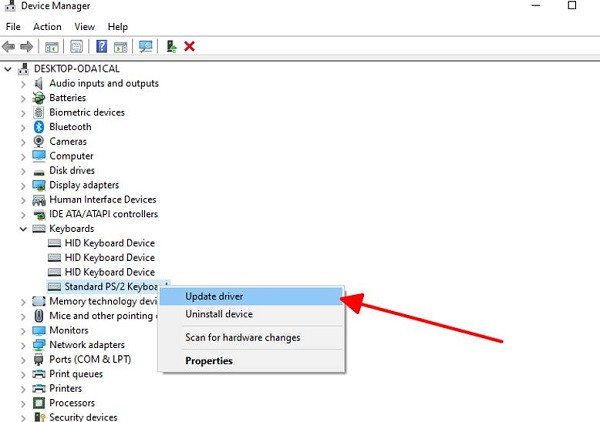Select the Security devices label

(83, 417)
